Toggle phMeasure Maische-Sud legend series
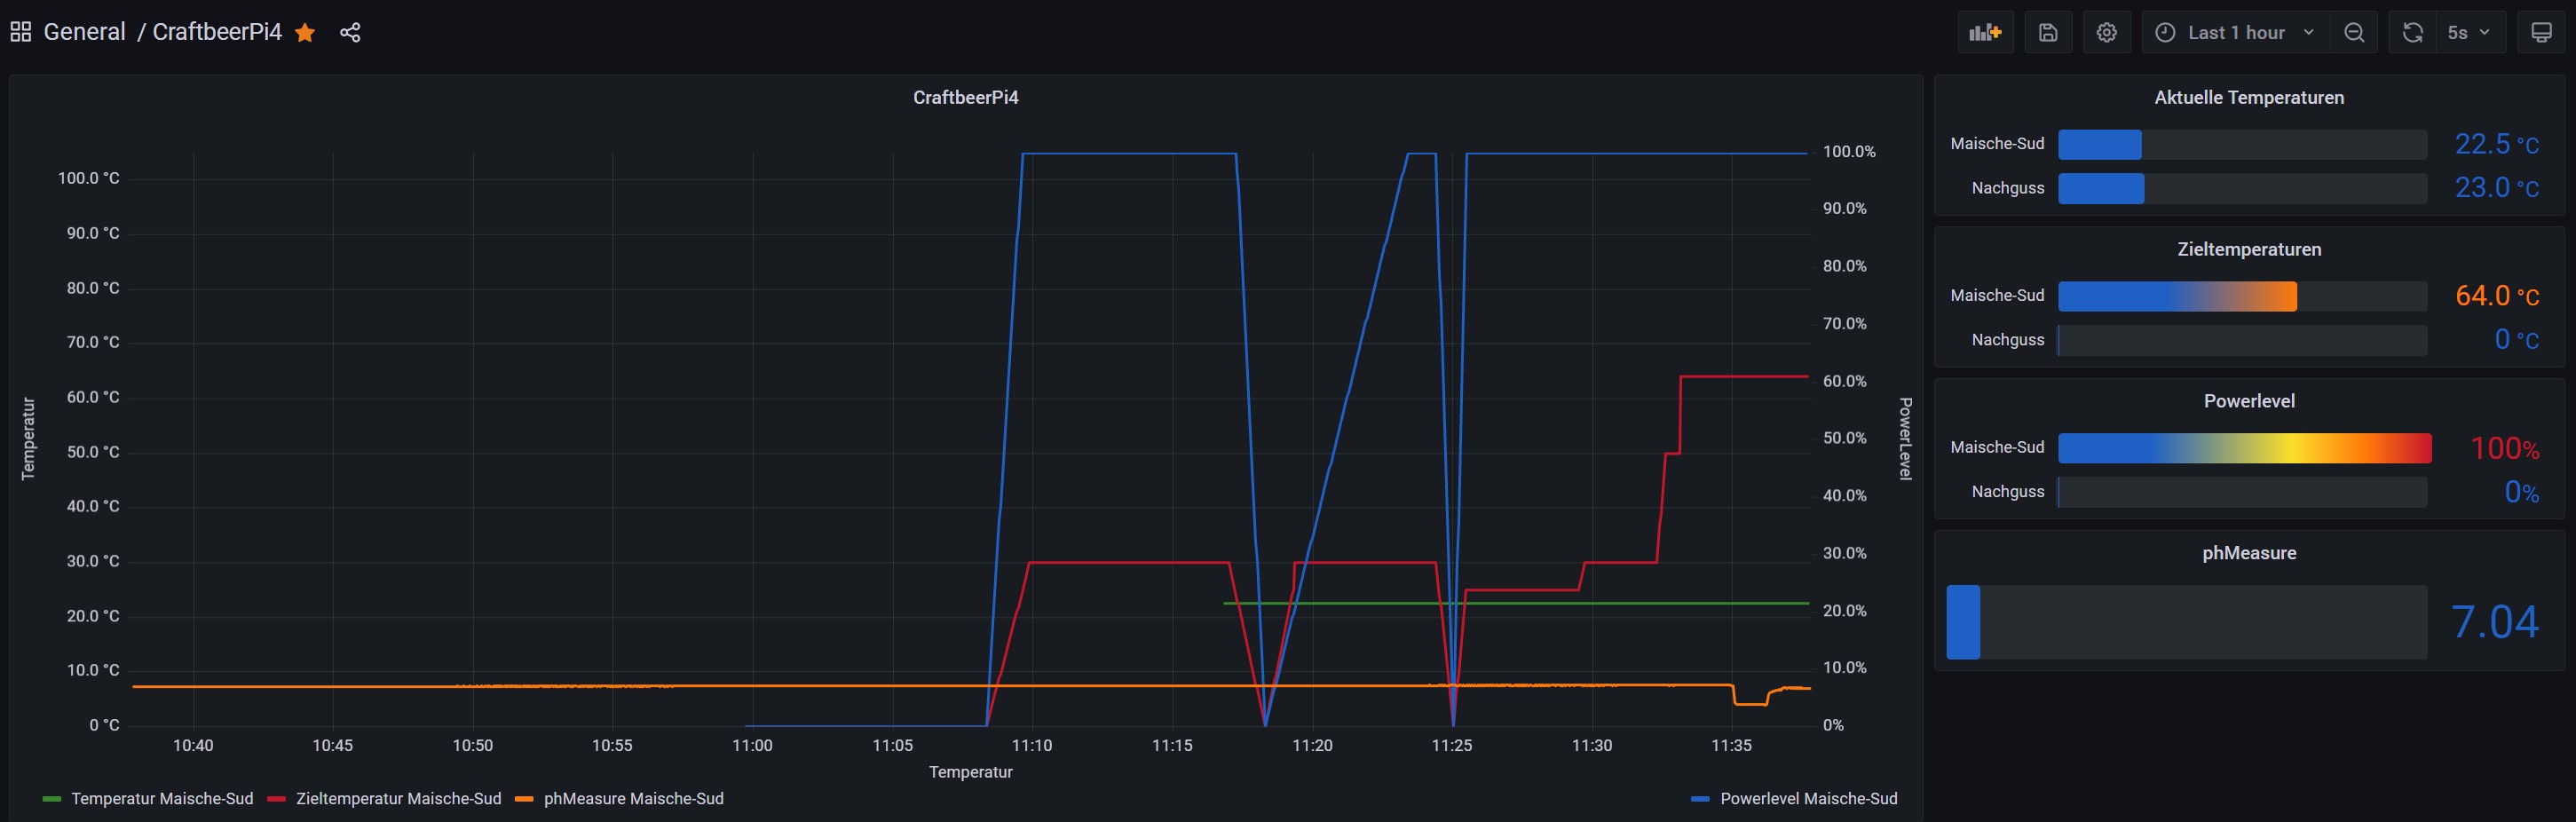 click(x=632, y=799)
